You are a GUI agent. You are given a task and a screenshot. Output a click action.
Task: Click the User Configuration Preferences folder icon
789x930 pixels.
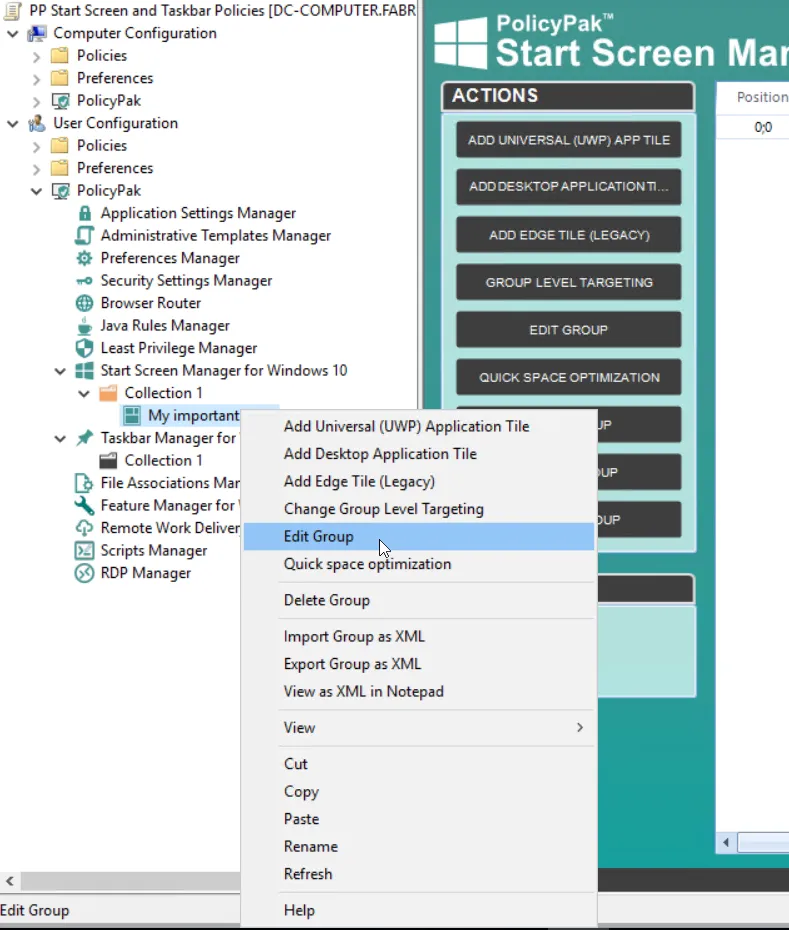tap(60, 168)
